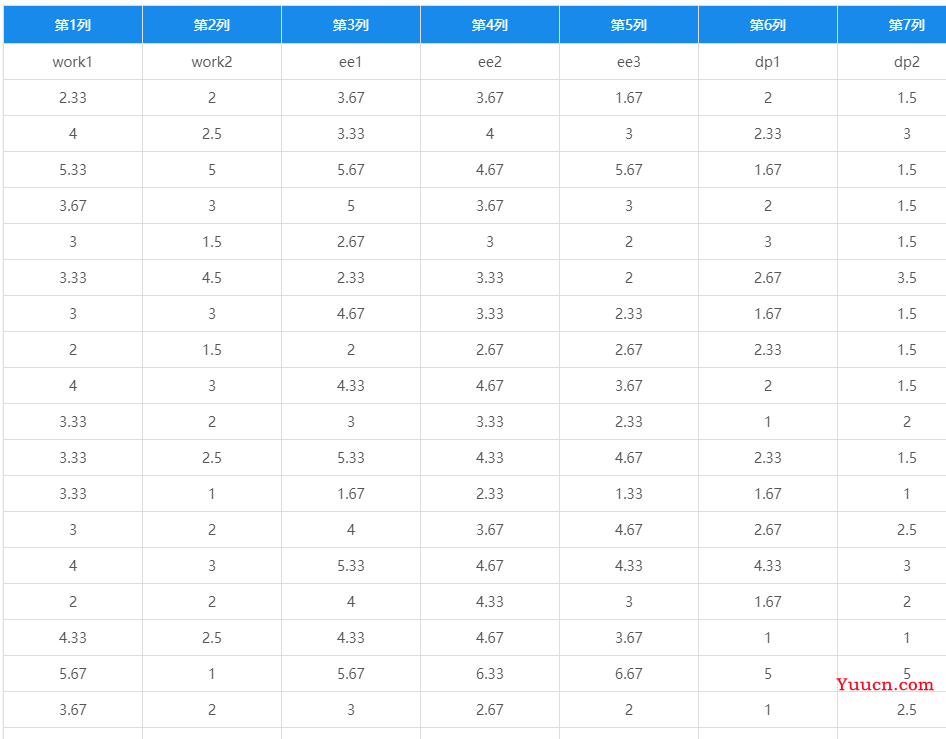946x739 pixels.
Task: Select the work1 cell
Action: click(x=73, y=62)
